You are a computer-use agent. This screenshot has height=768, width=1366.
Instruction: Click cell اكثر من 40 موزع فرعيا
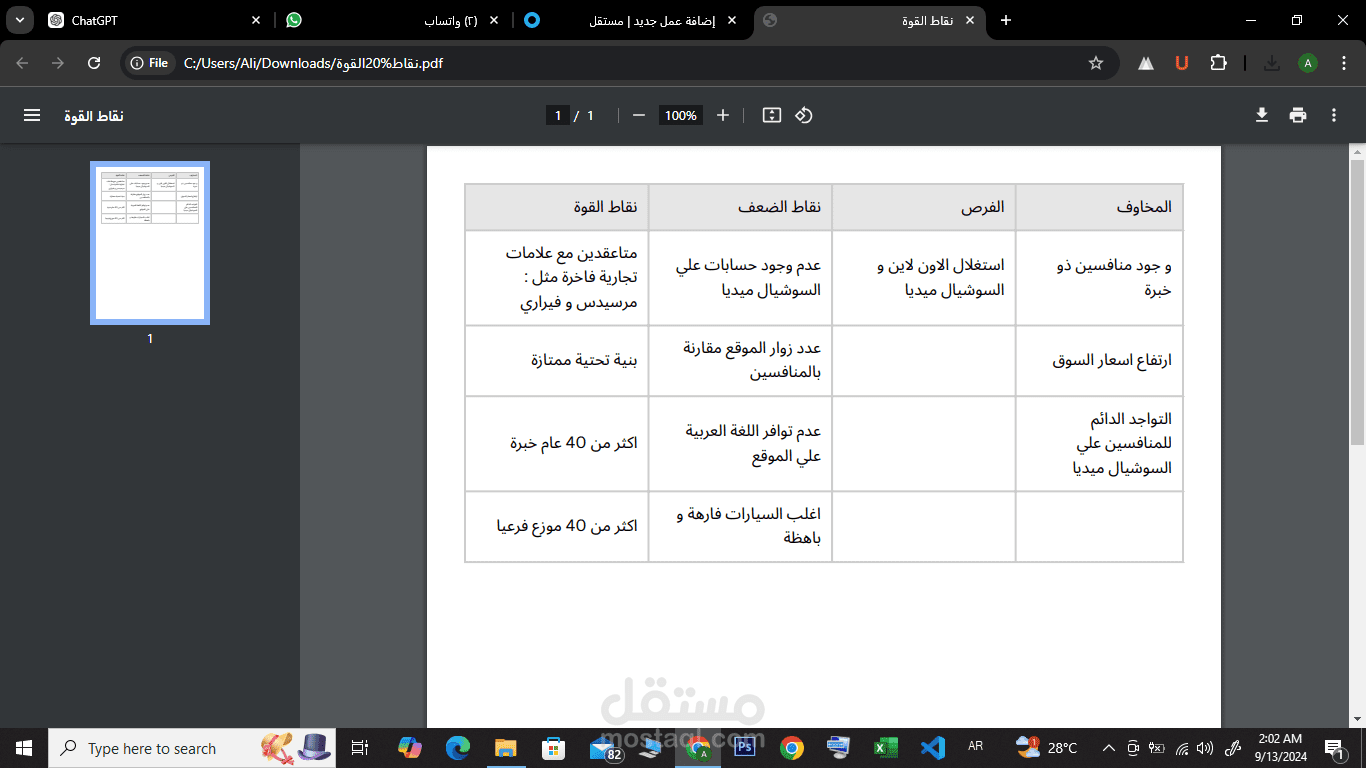click(x=557, y=526)
